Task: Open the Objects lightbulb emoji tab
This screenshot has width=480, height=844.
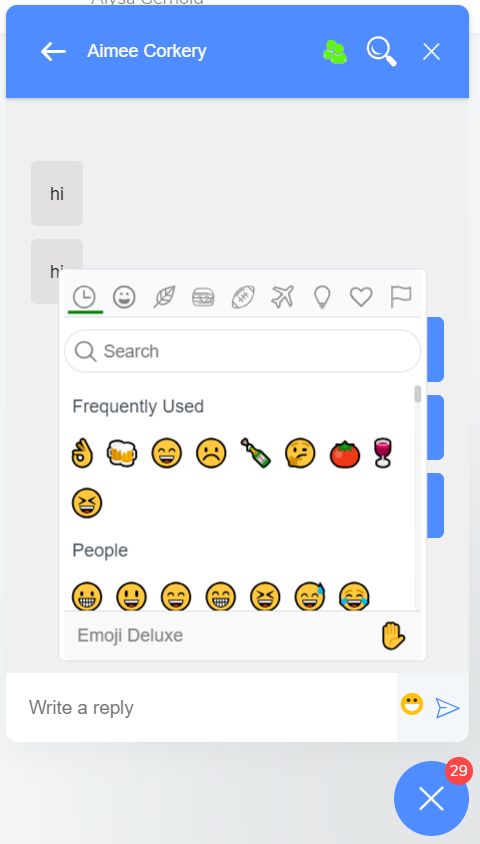Action: (322, 297)
